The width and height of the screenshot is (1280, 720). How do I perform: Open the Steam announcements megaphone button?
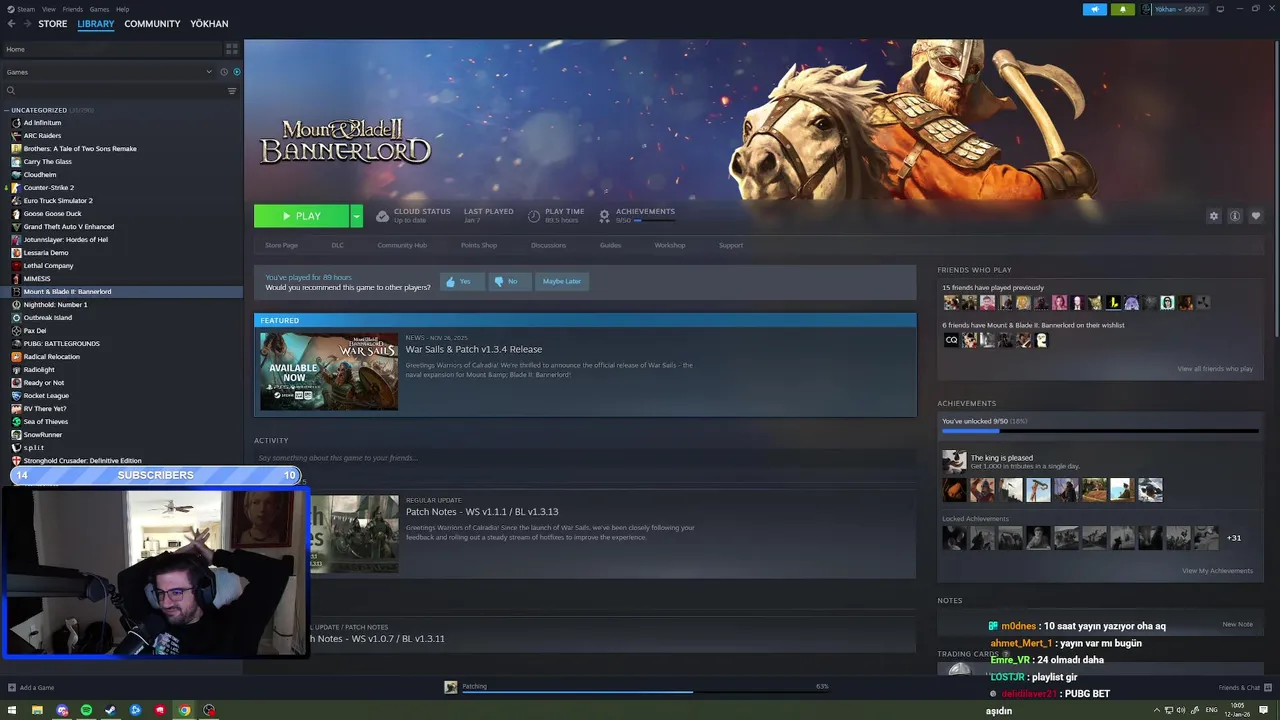click(1094, 9)
